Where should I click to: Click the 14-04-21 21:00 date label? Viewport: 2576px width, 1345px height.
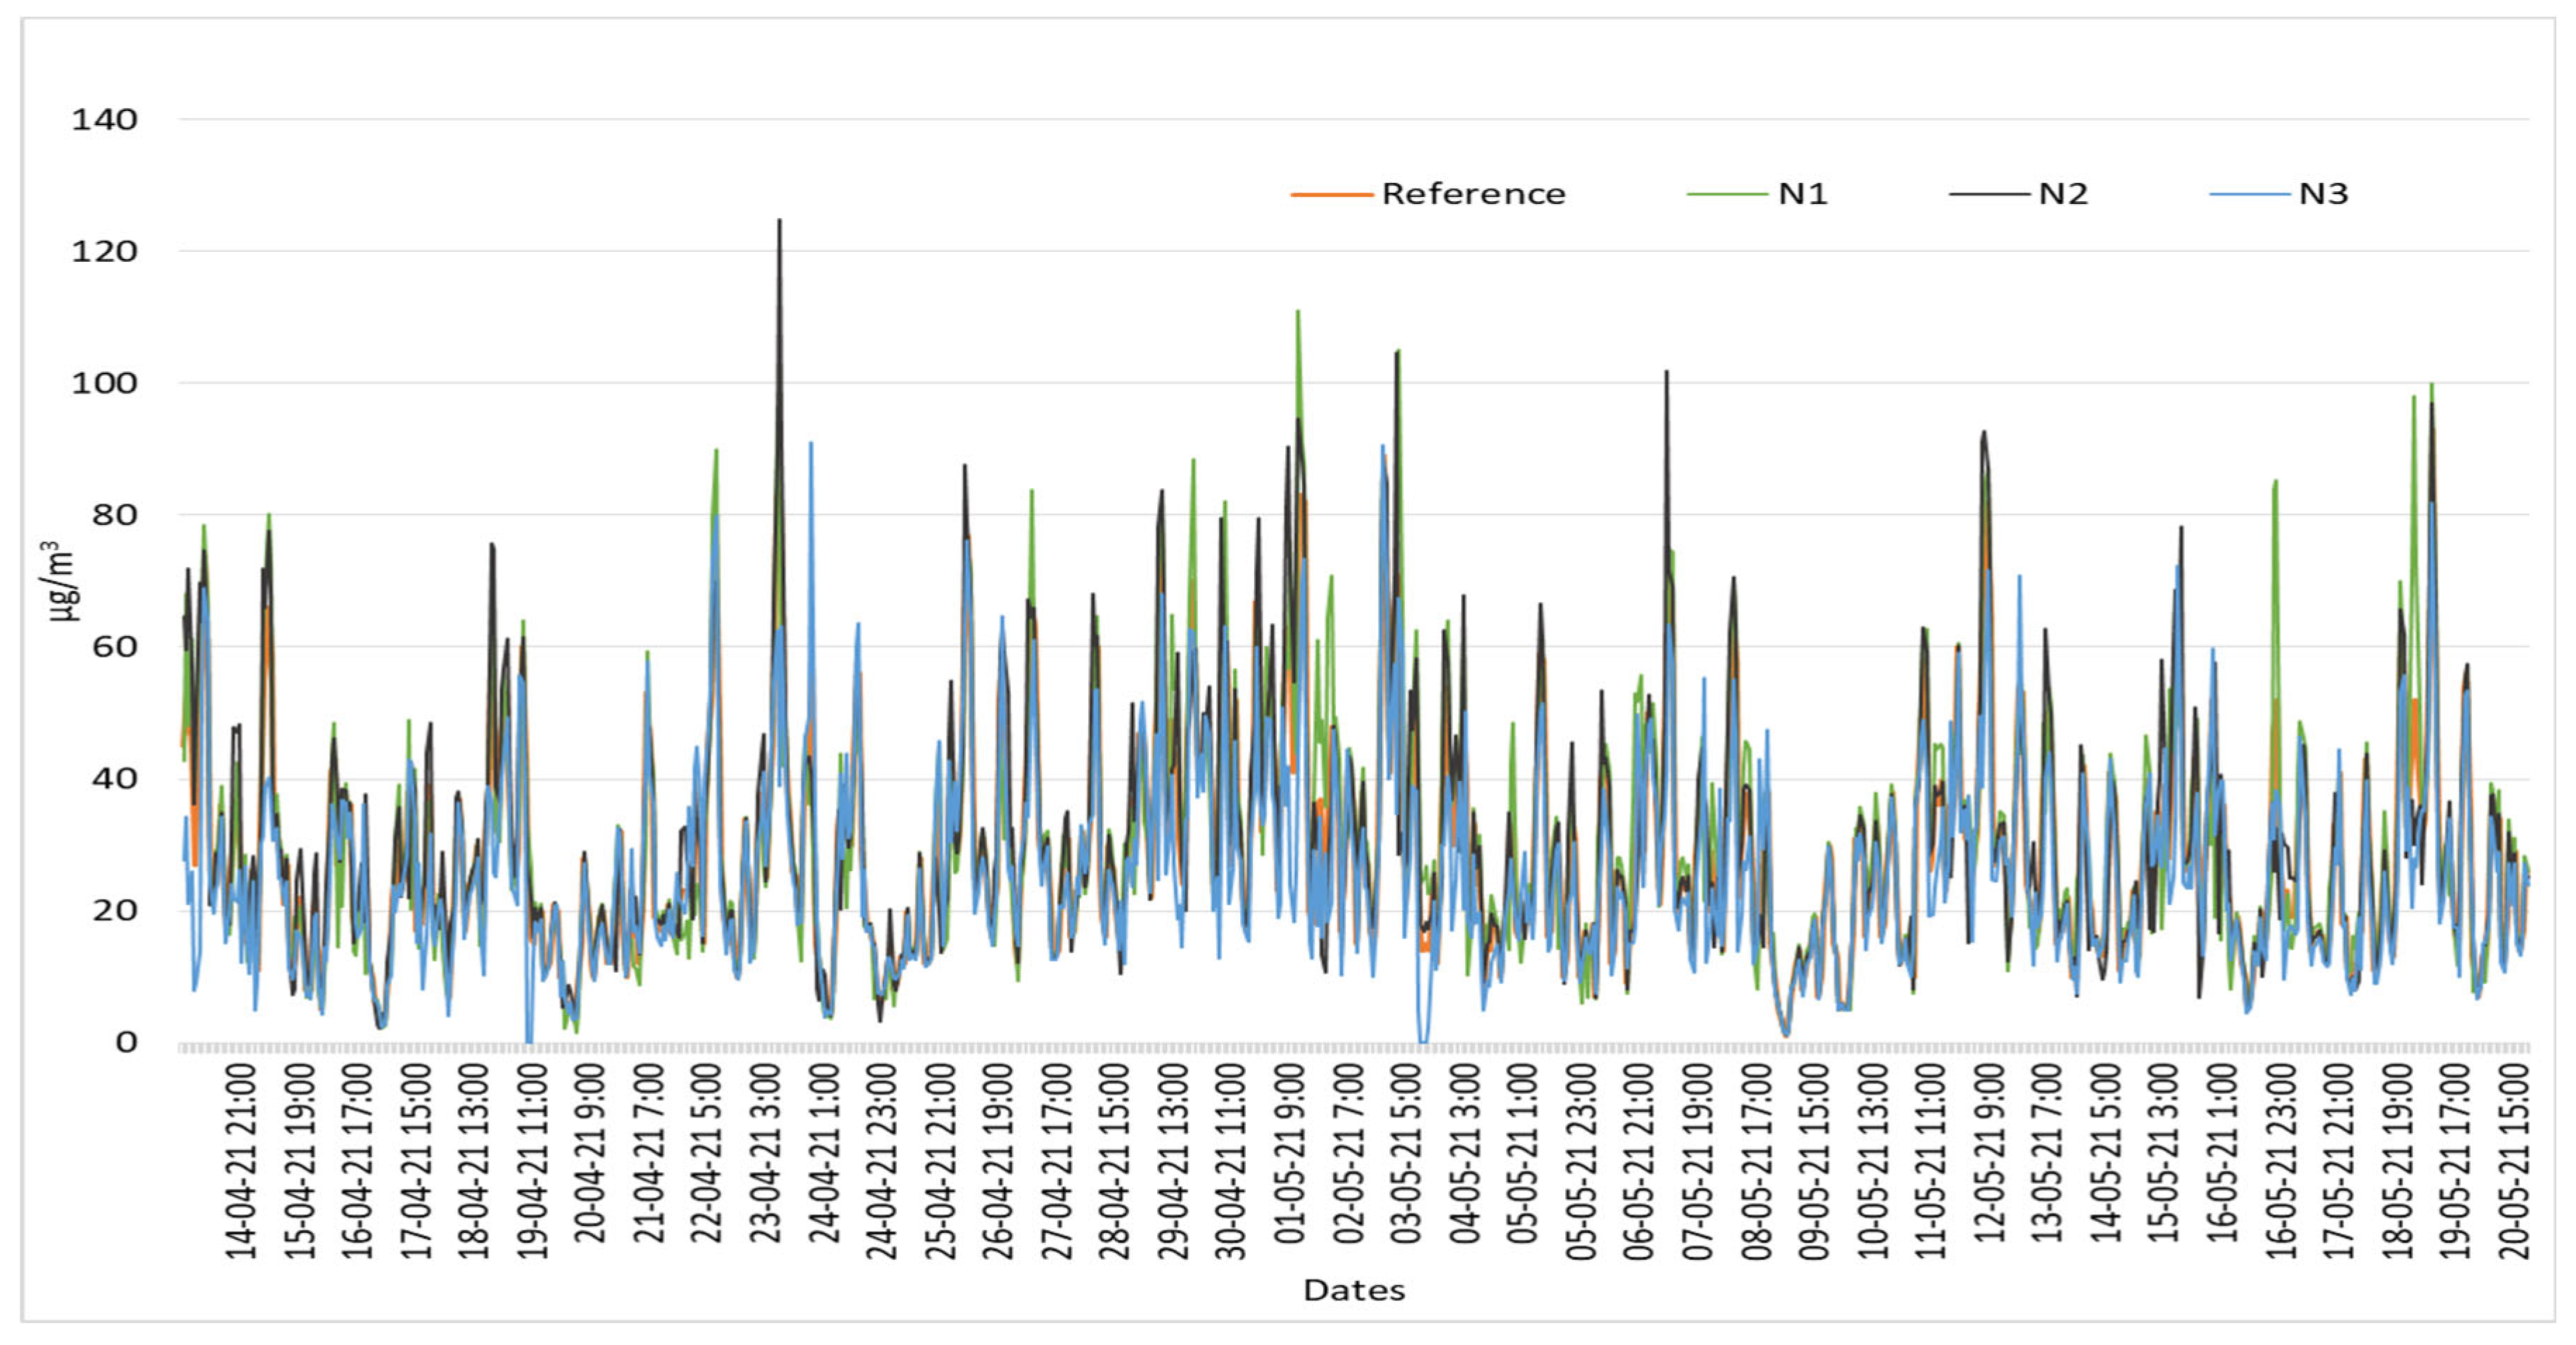[x=242, y=1160]
